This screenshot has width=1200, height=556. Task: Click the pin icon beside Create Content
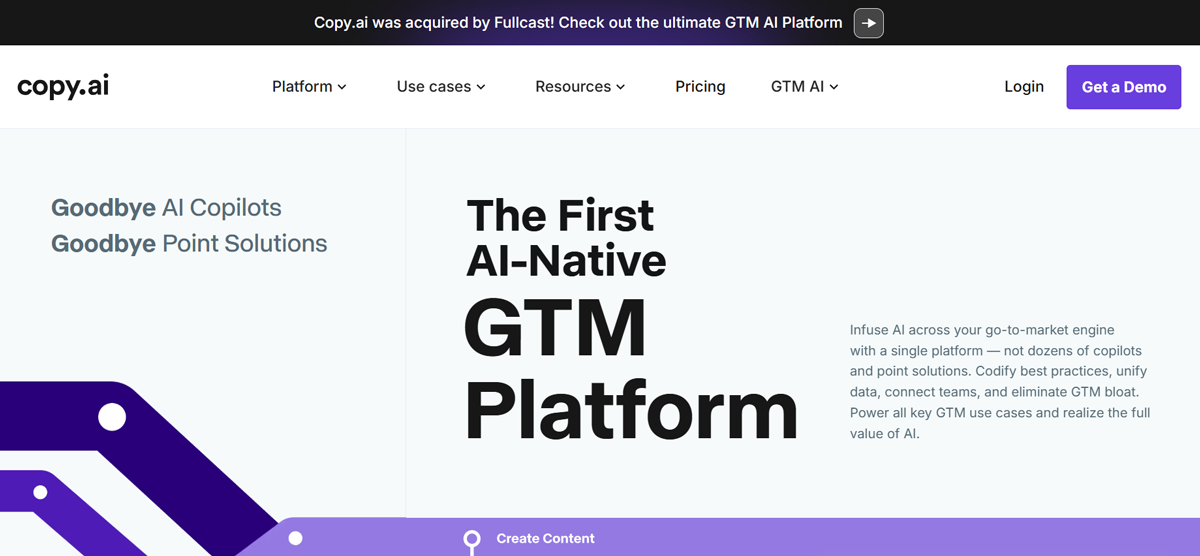[472, 542]
